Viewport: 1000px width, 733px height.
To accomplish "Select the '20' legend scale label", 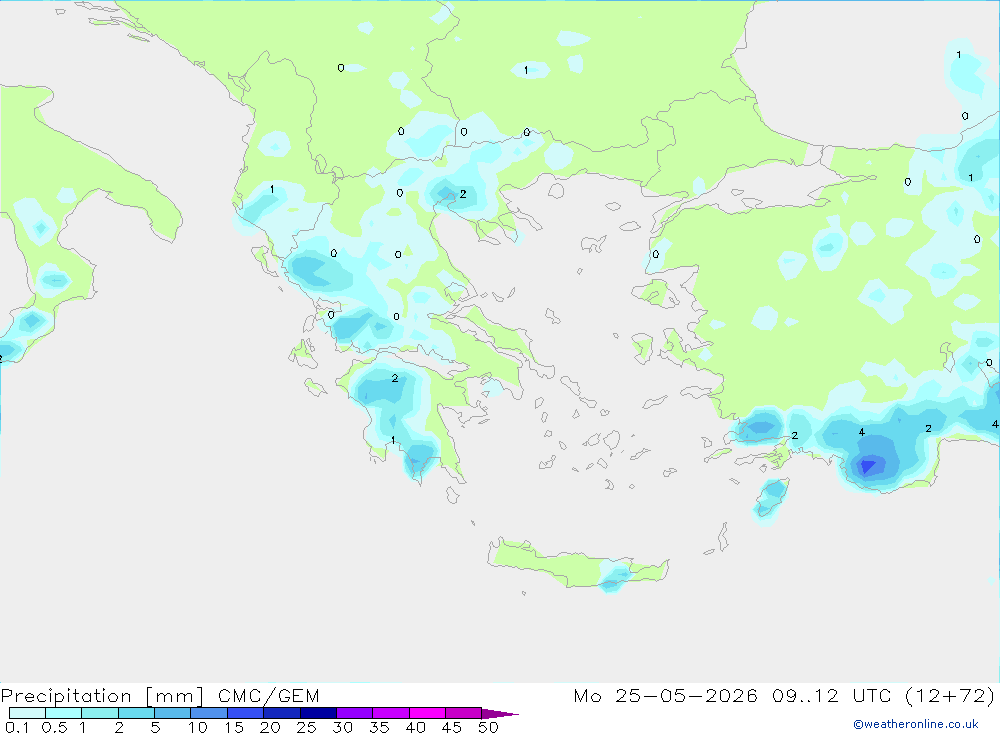I will pyautogui.click(x=270, y=727).
